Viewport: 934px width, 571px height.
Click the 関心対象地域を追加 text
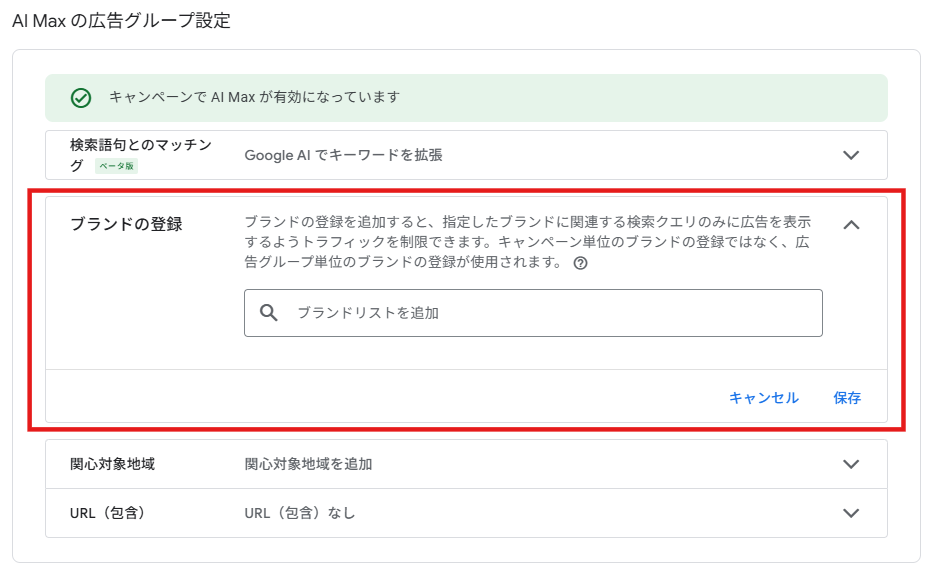pyautogui.click(x=308, y=464)
